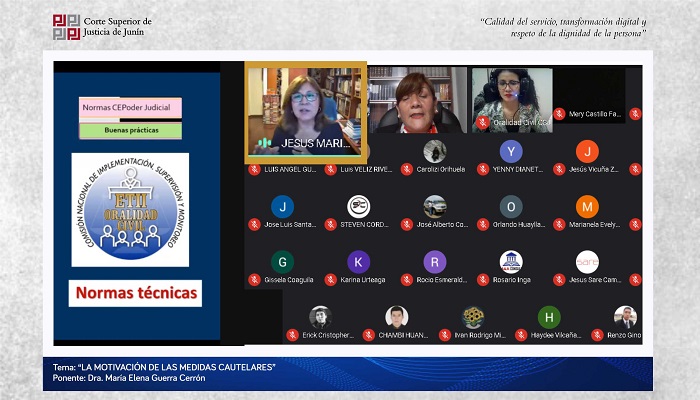Select the blue J avatar of Jose Luis Santa
The height and width of the screenshot is (400, 700).
coord(283,207)
